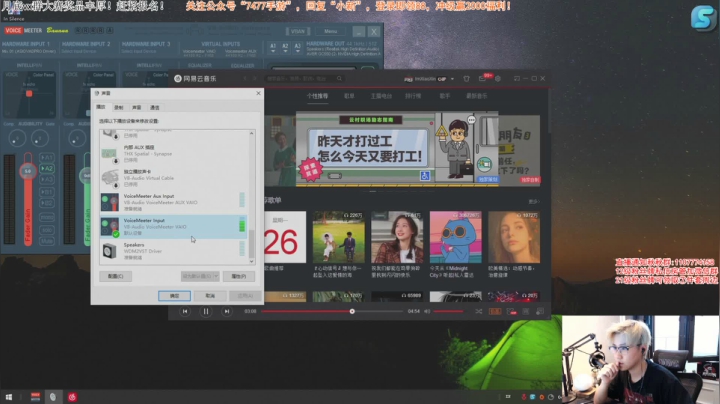The height and width of the screenshot is (404, 720).
Task: Open the A2 hardware out dropdown in Voicemeeter
Action: 285,48
